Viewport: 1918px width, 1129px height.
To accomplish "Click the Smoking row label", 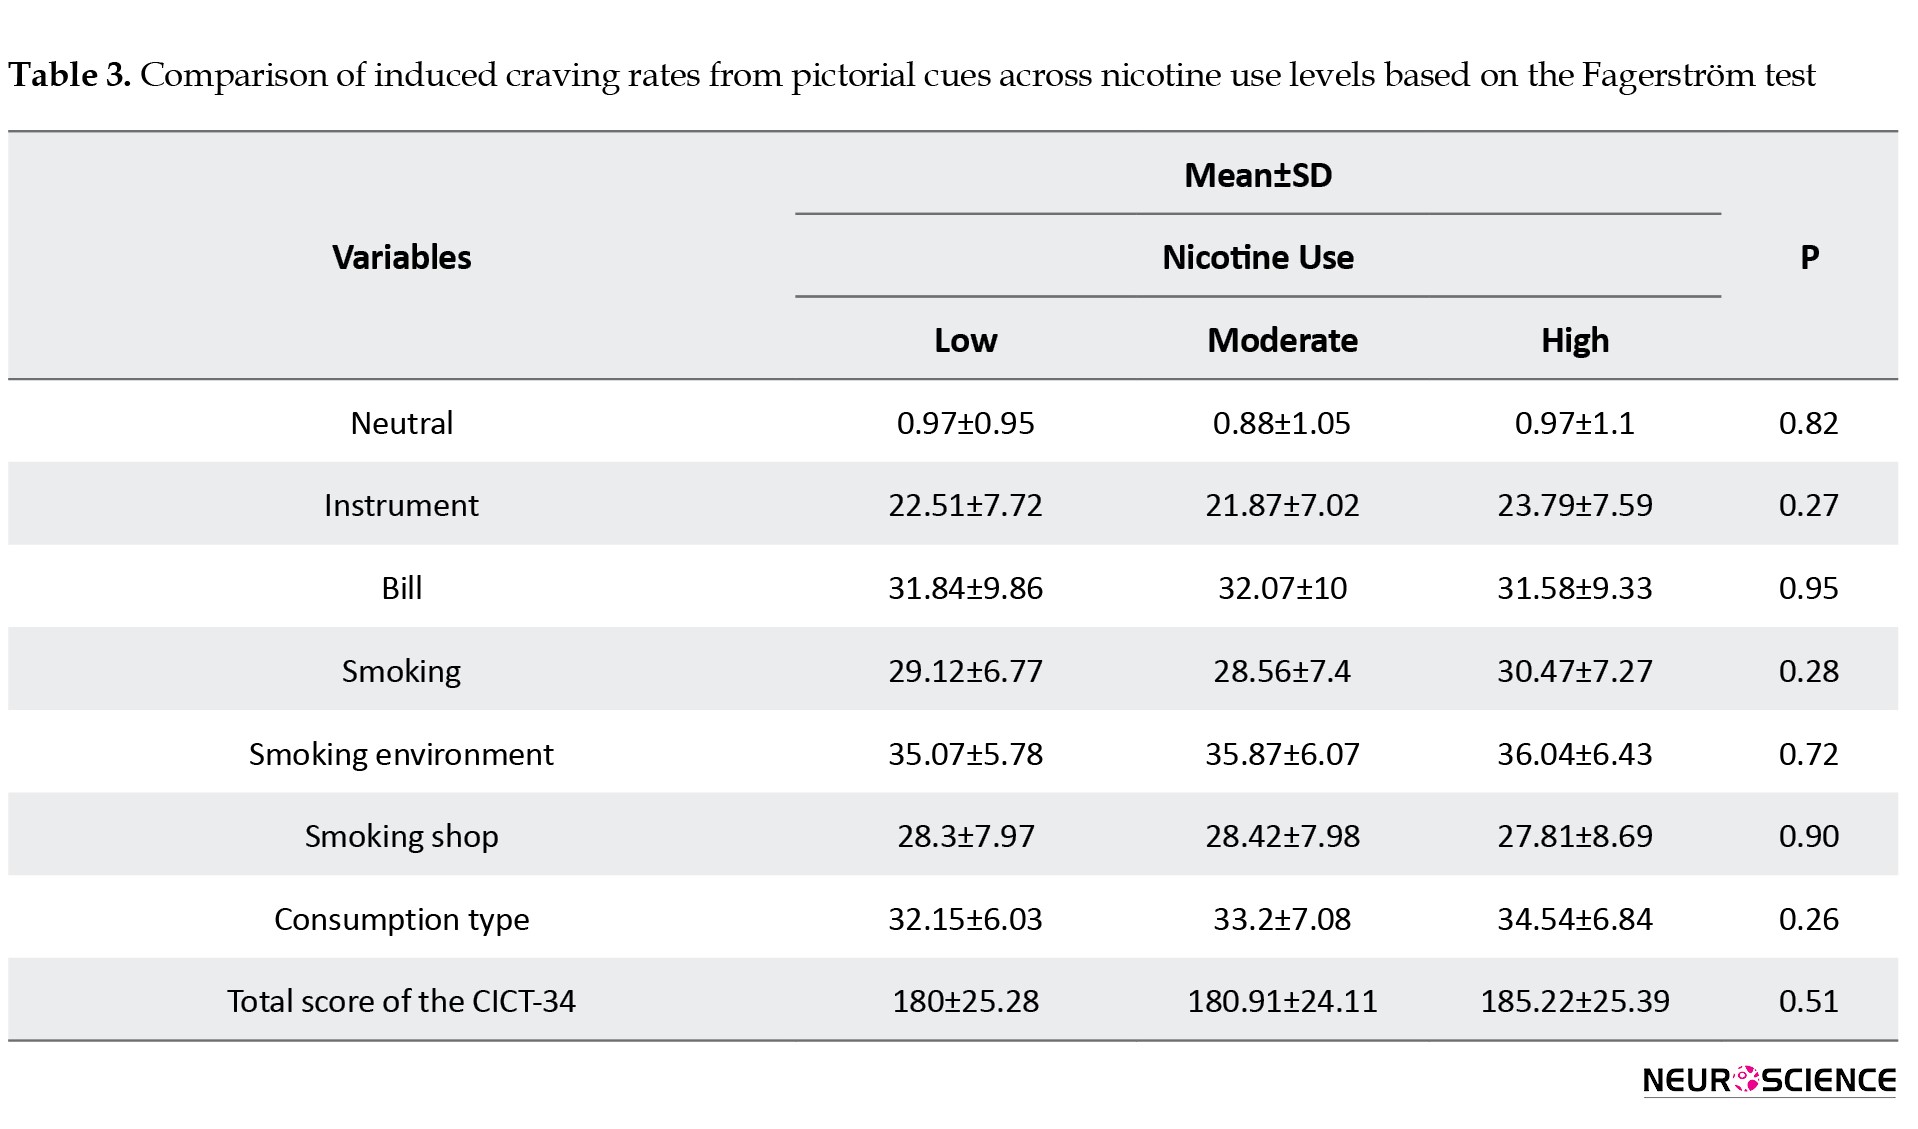I will point(402,671).
